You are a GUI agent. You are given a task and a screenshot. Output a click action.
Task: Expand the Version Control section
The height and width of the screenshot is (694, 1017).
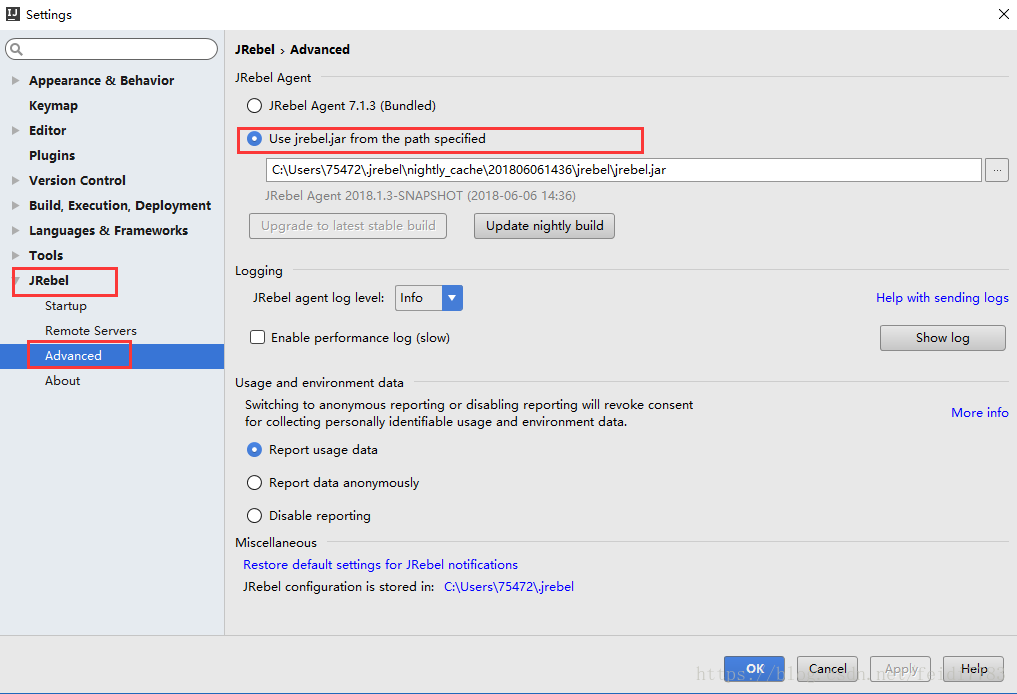coord(15,181)
